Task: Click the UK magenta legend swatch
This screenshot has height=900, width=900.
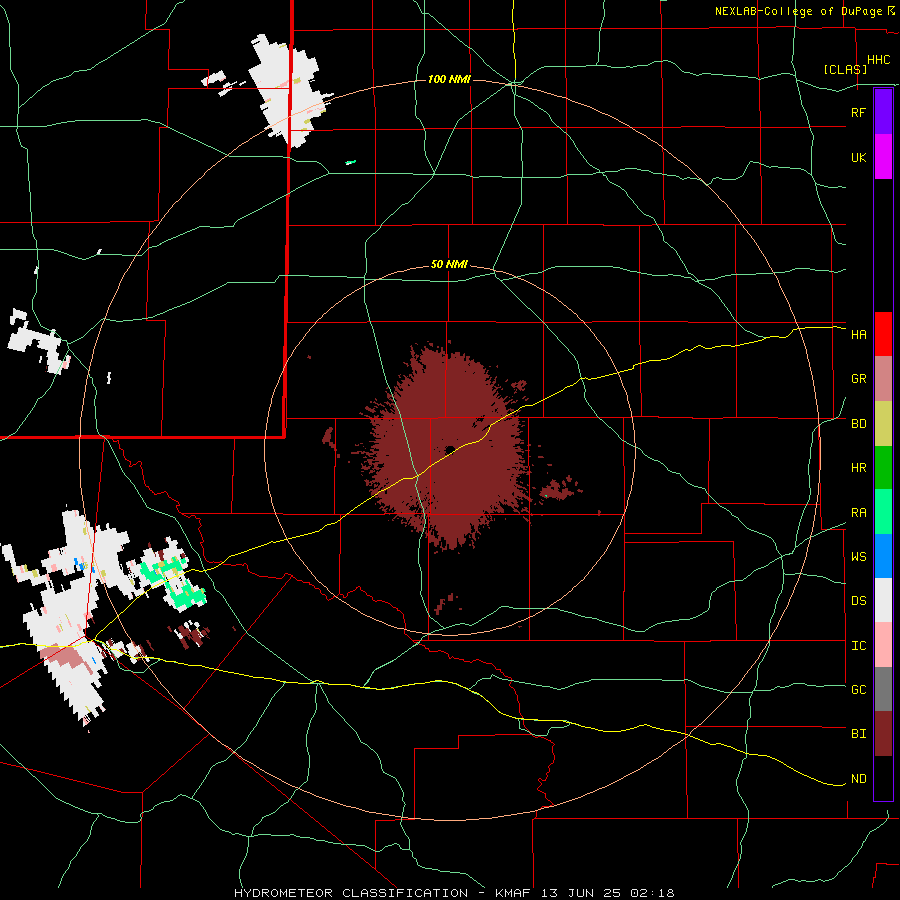Action: [x=883, y=157]
